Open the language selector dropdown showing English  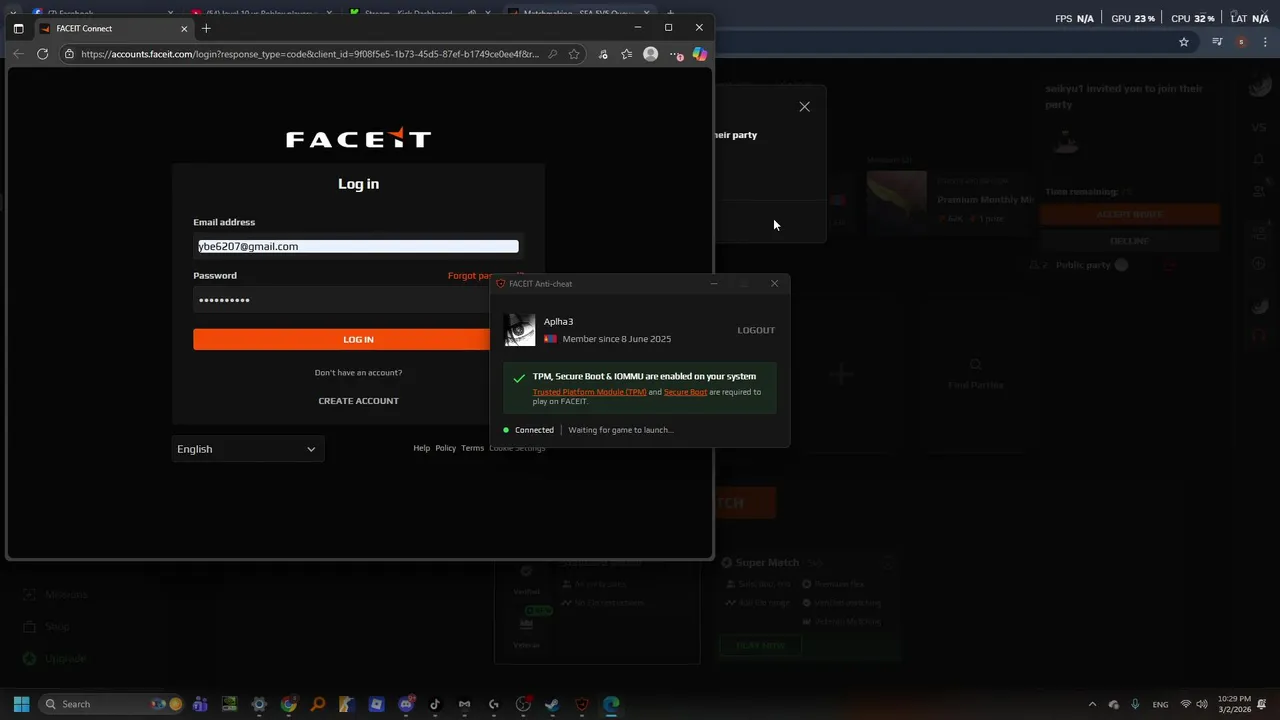[x=247, y=449]
